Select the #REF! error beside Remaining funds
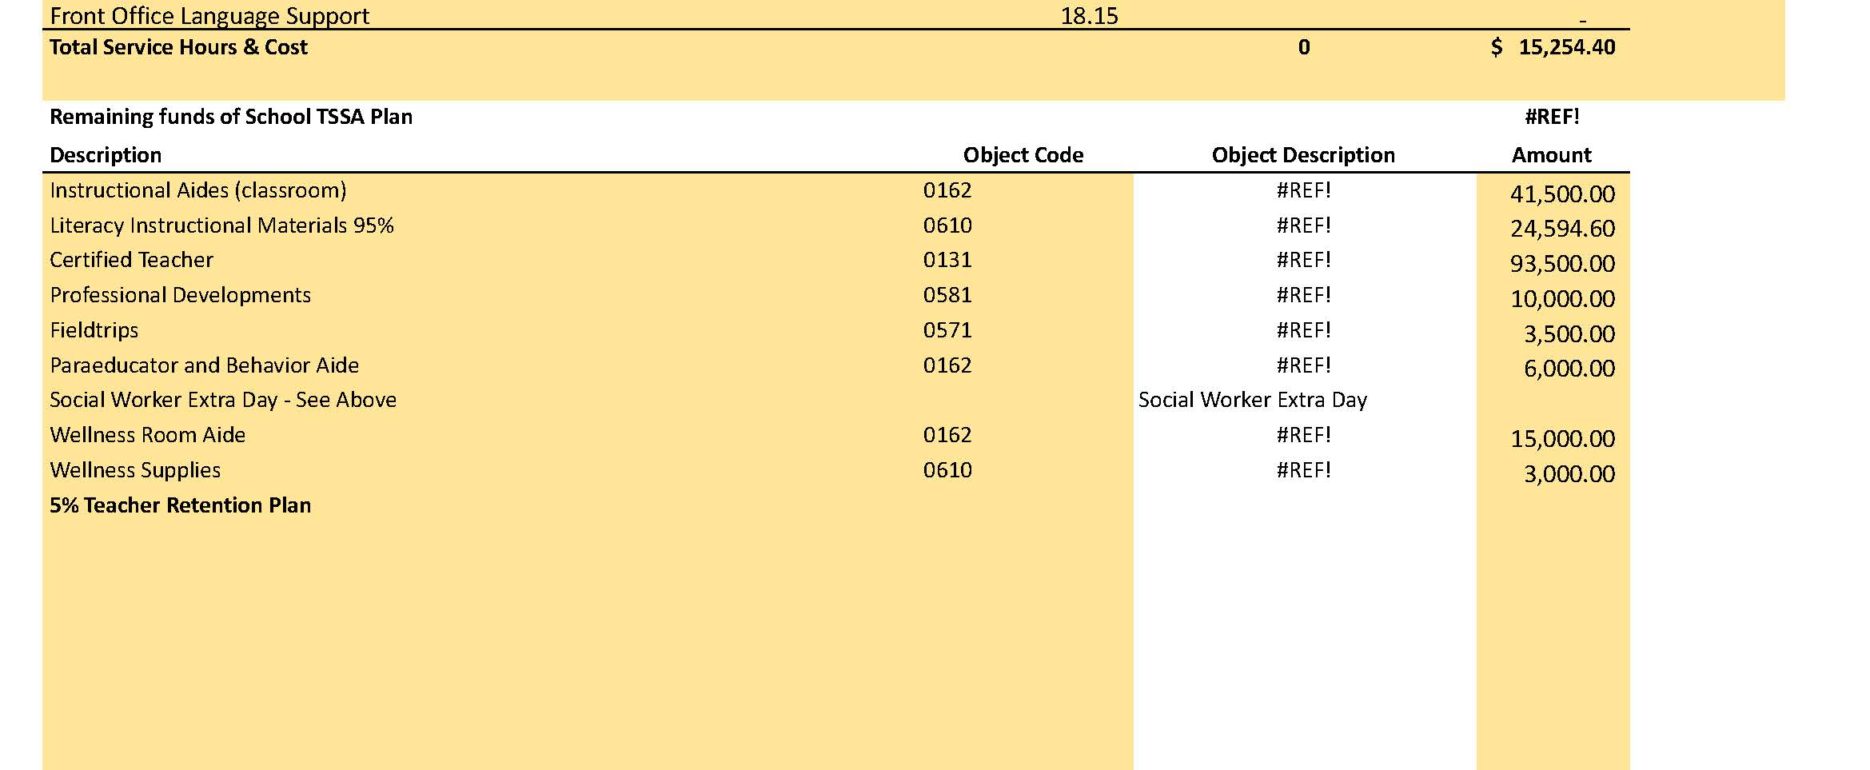Image resolution: width=1870 pixels, height=770 pixels. click(1552, 117)
